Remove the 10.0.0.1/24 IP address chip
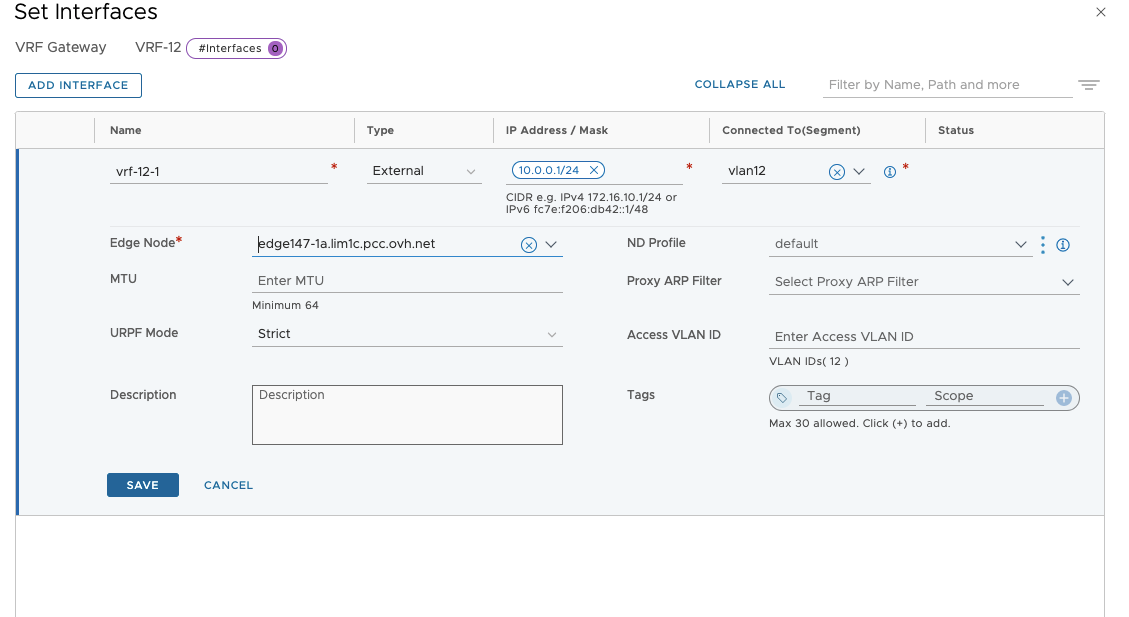Image resolution: width=1129 pixels, height=617 pixels. click(x=594, y=170)
